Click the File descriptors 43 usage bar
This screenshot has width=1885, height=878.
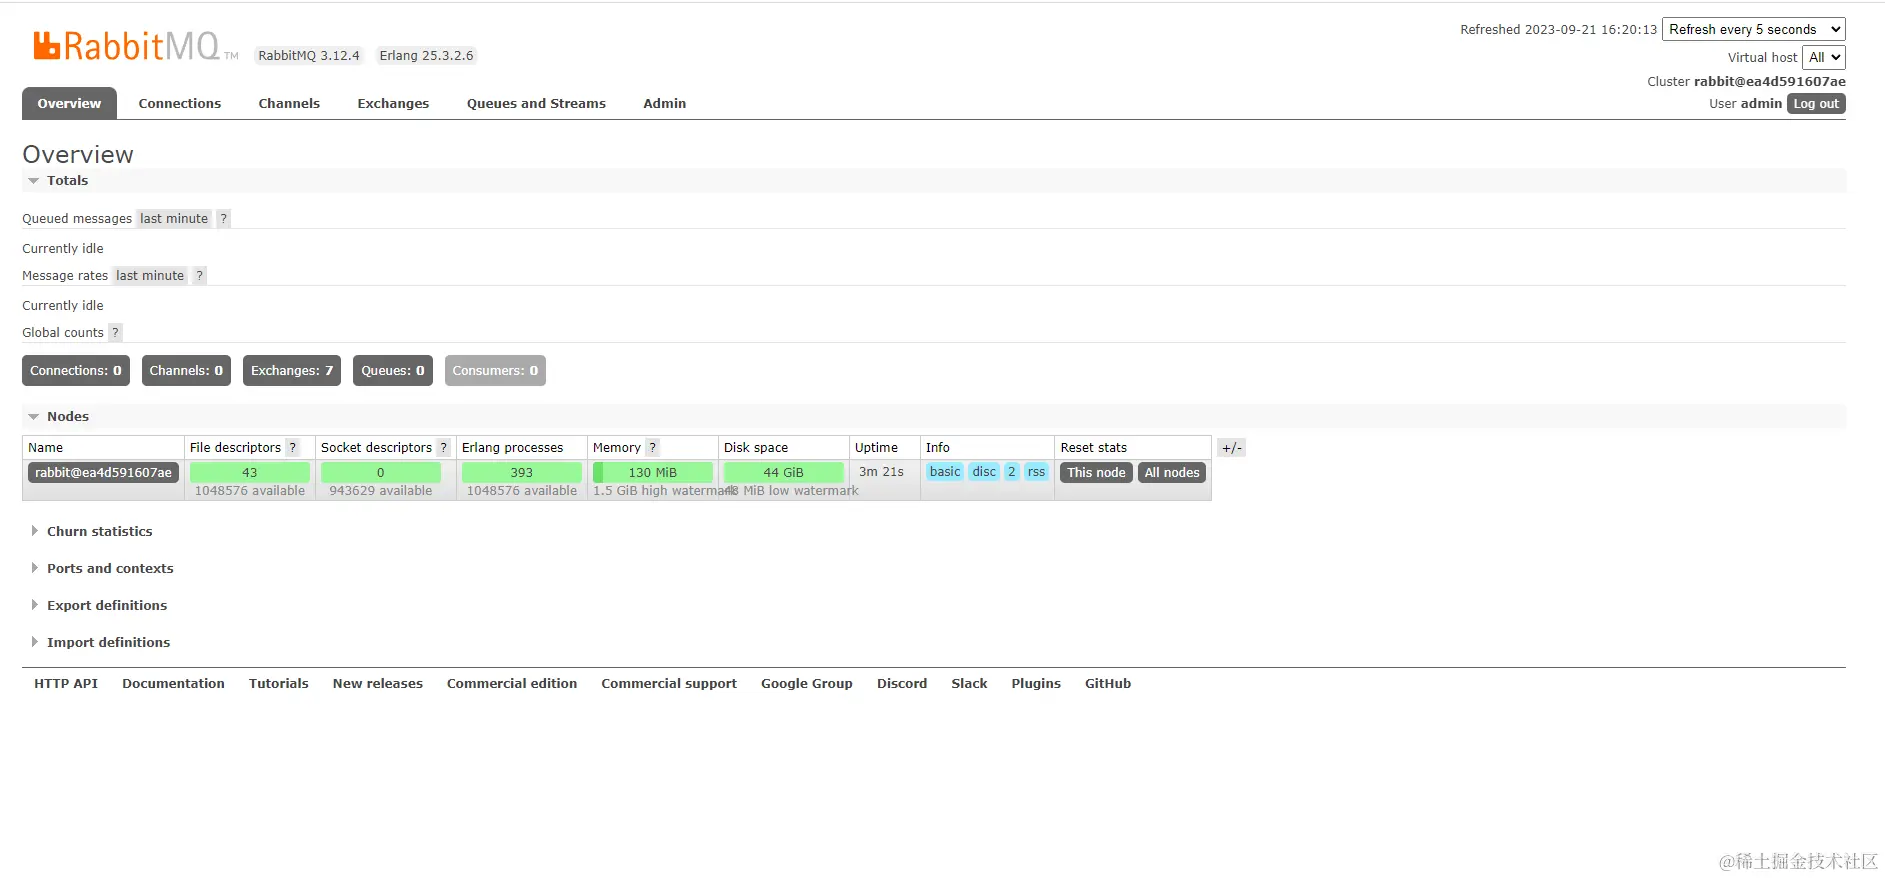tap(250, 473)
